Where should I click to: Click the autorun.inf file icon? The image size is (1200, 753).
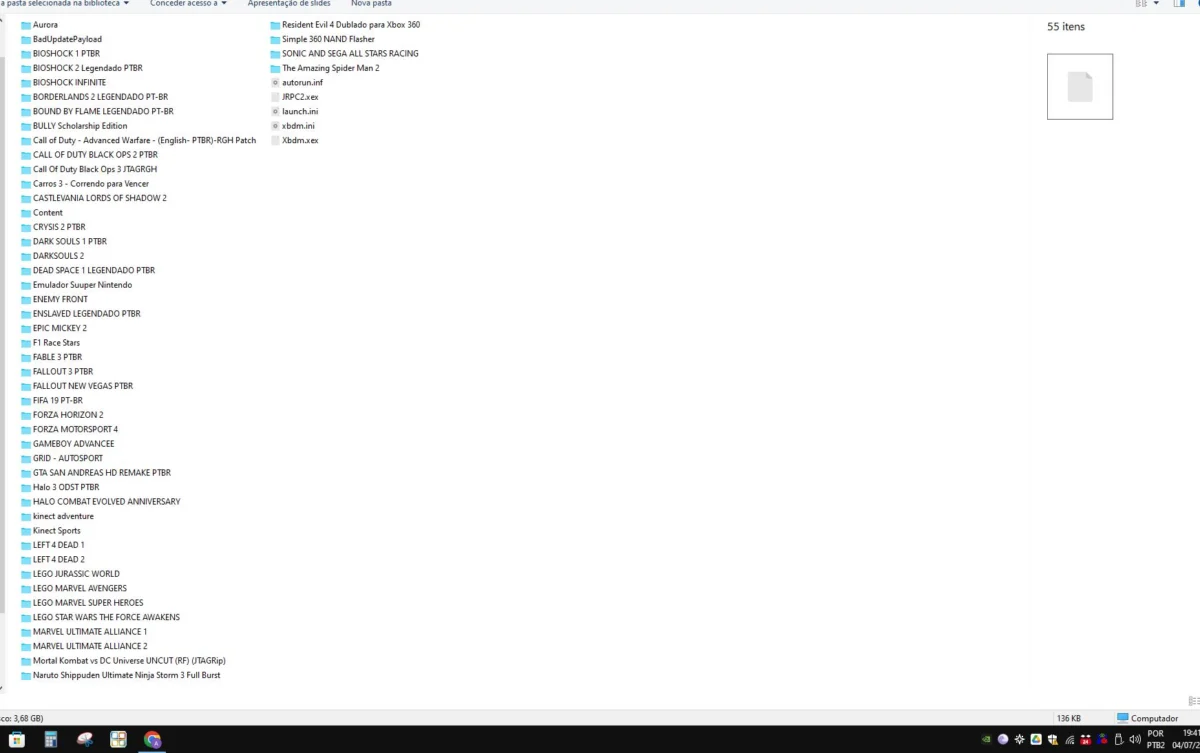(275, 83)
